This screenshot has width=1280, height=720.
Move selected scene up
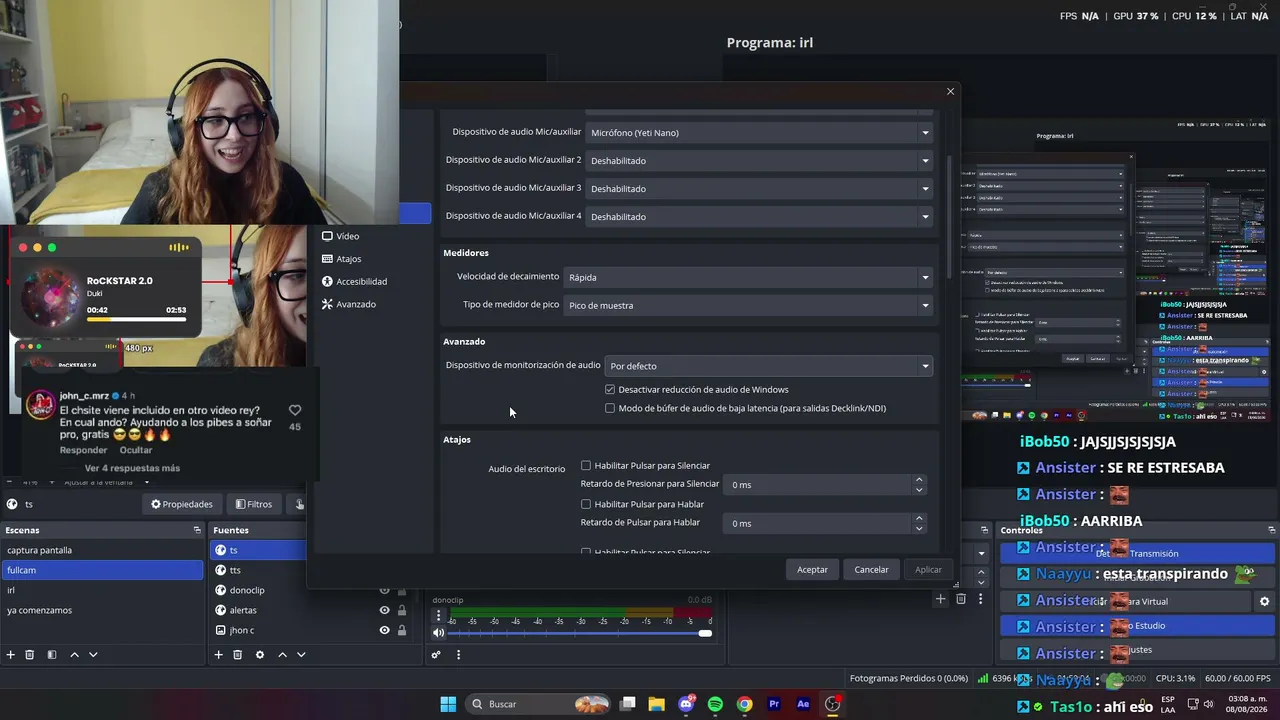point(74,655)
